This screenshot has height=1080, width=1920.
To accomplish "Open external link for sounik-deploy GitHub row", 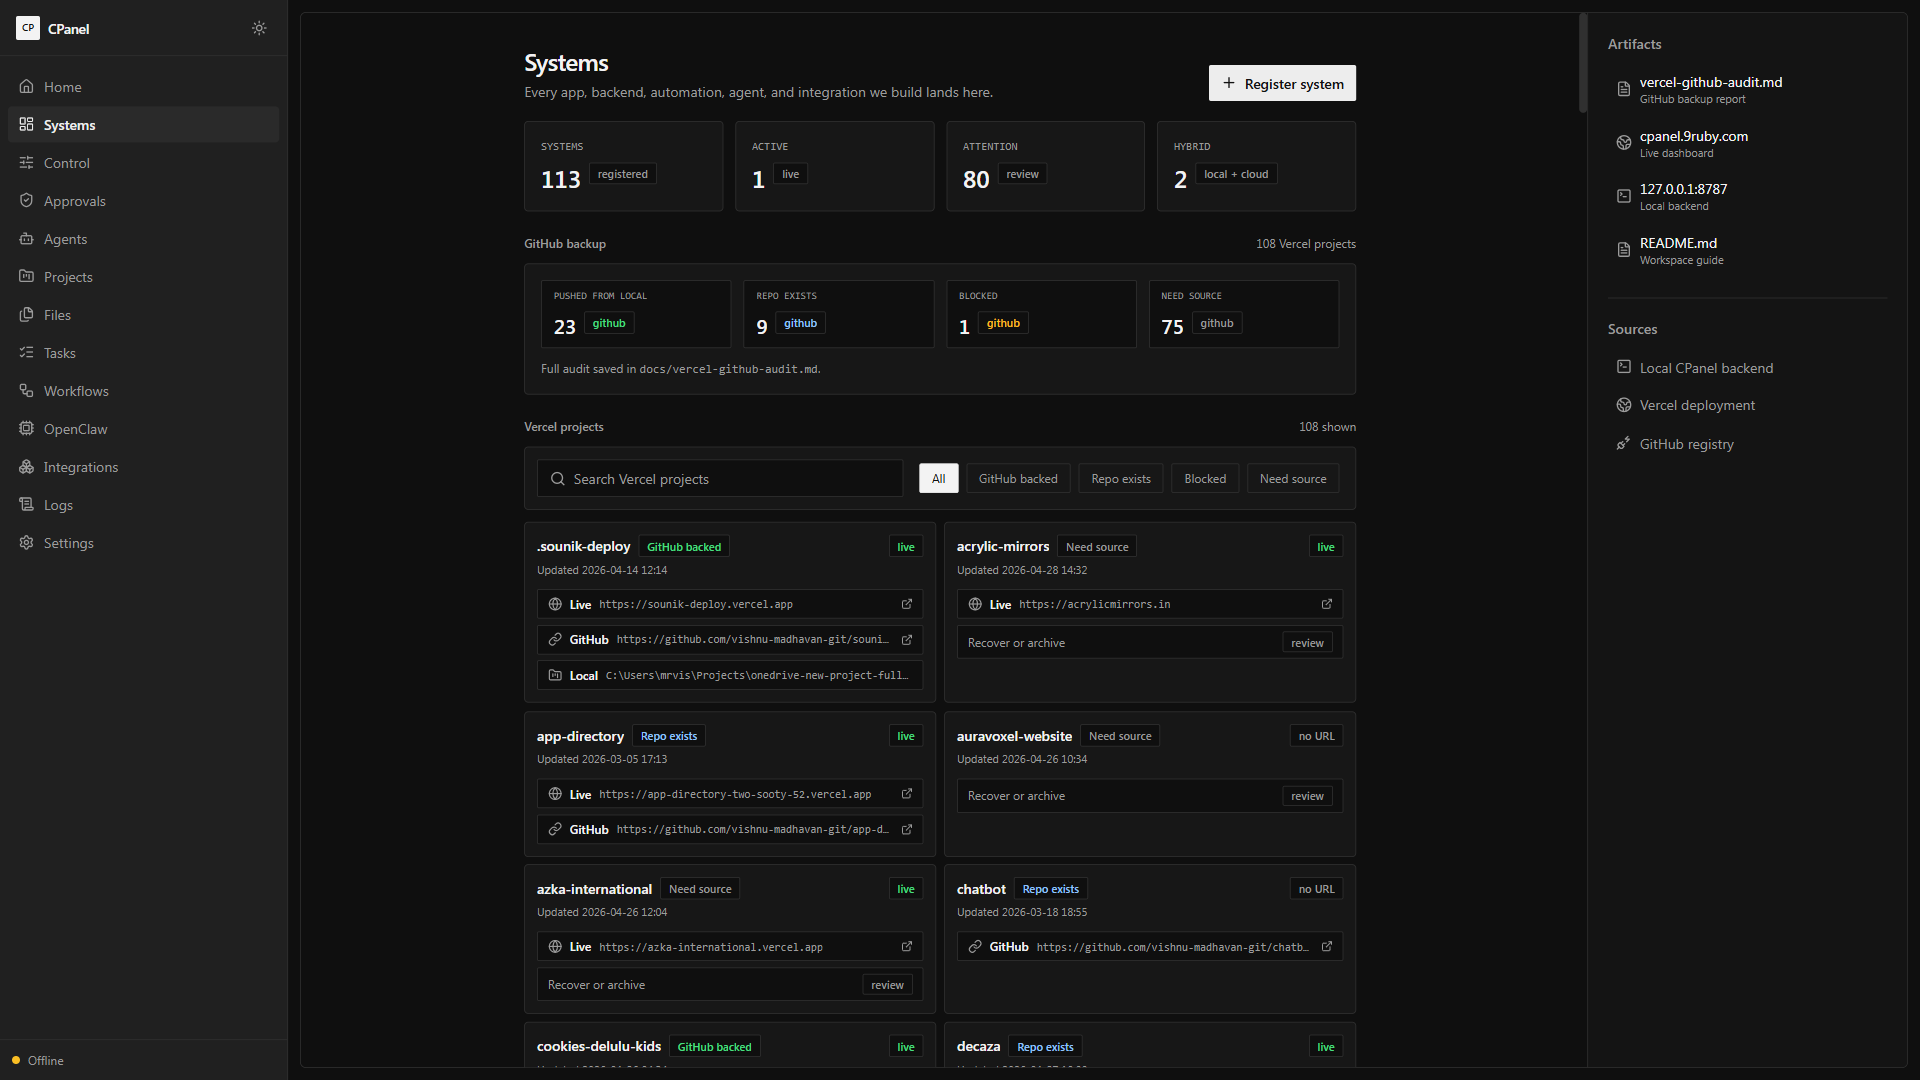I will click(907, 640).
